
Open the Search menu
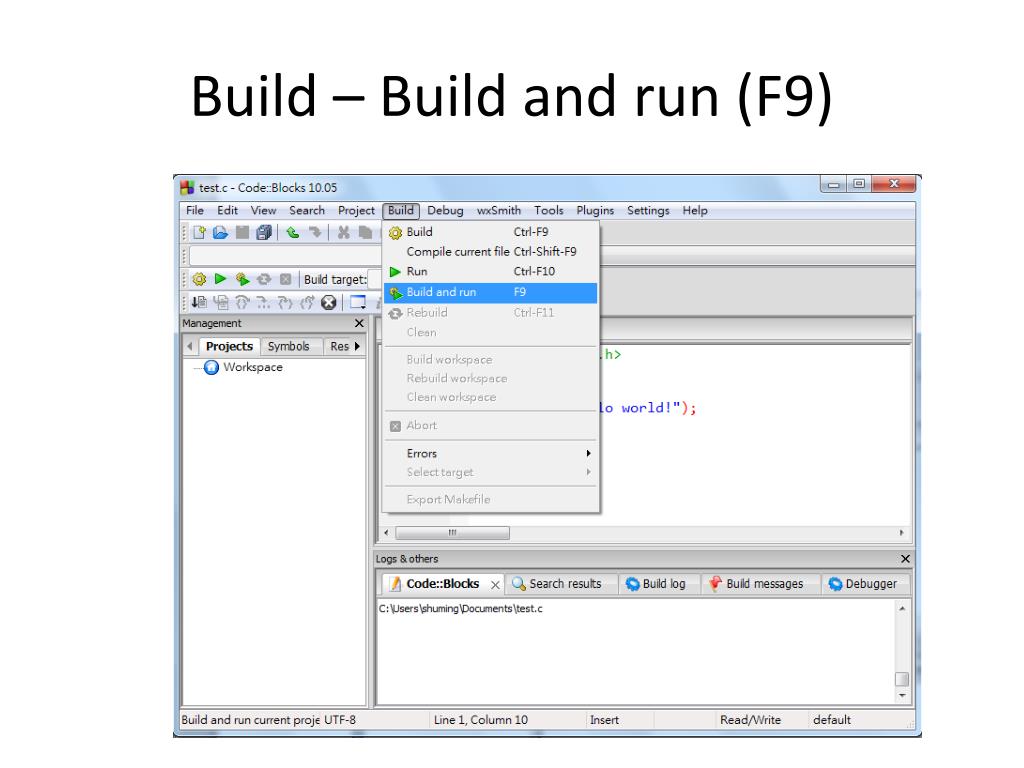click(307, 210)
